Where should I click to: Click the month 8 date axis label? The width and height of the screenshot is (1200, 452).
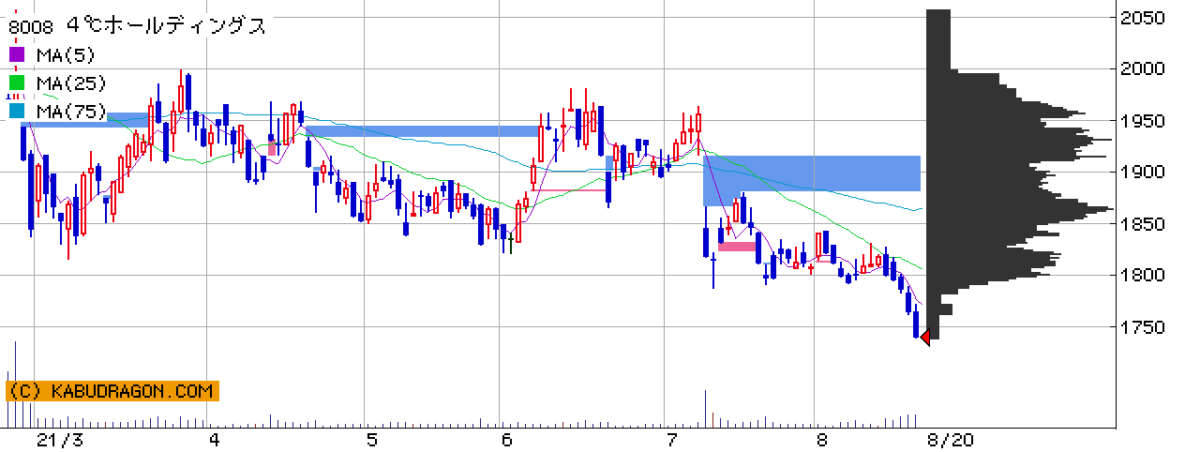coord(822,439)
